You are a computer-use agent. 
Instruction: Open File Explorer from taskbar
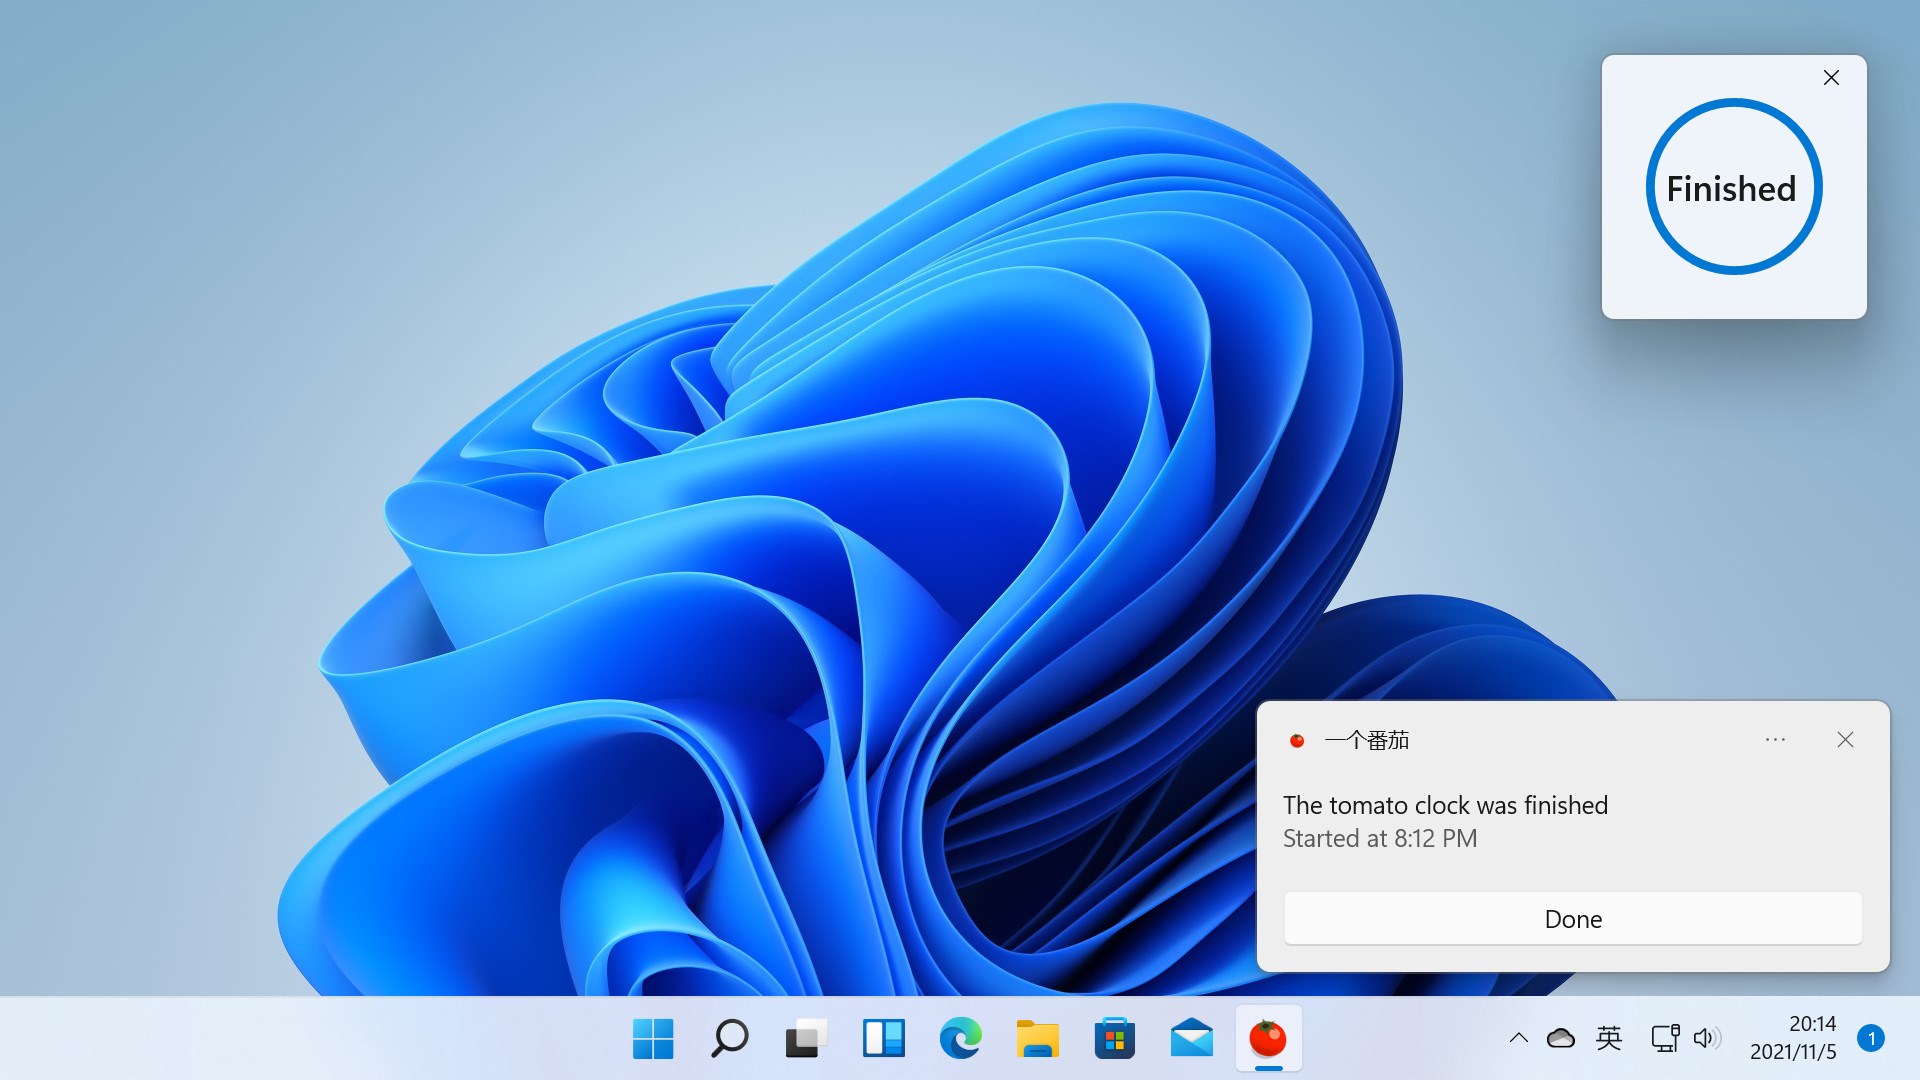1037,1039
